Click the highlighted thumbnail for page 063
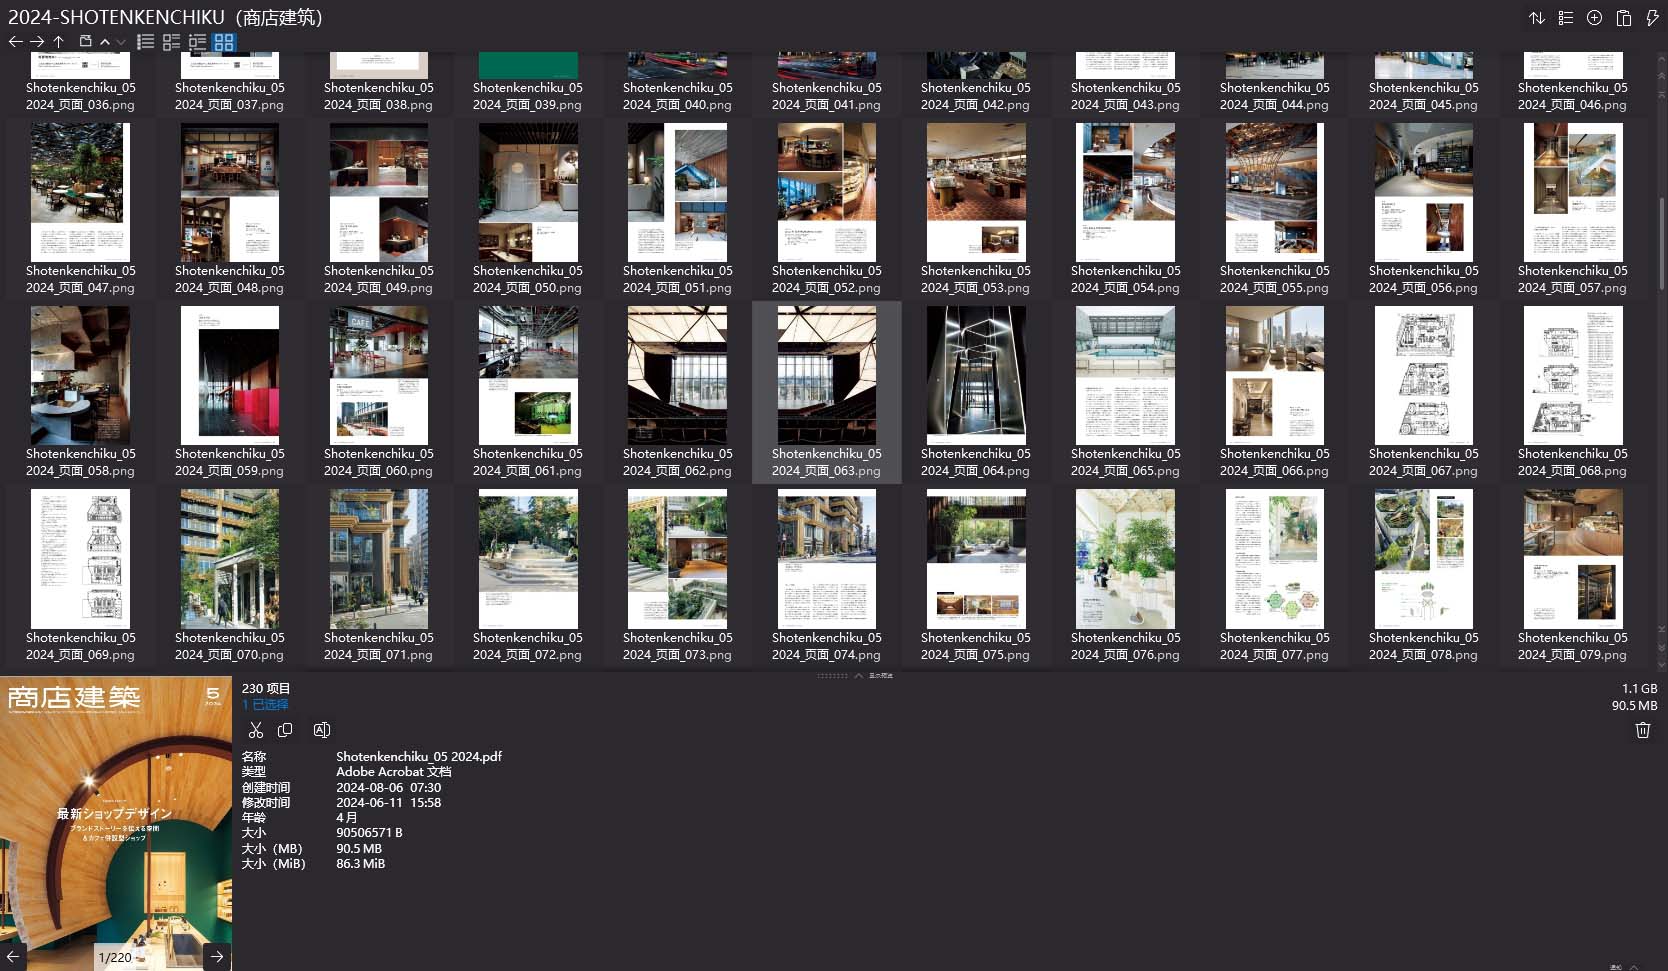Screen dimensions: 1668x971 click(827, 375)
